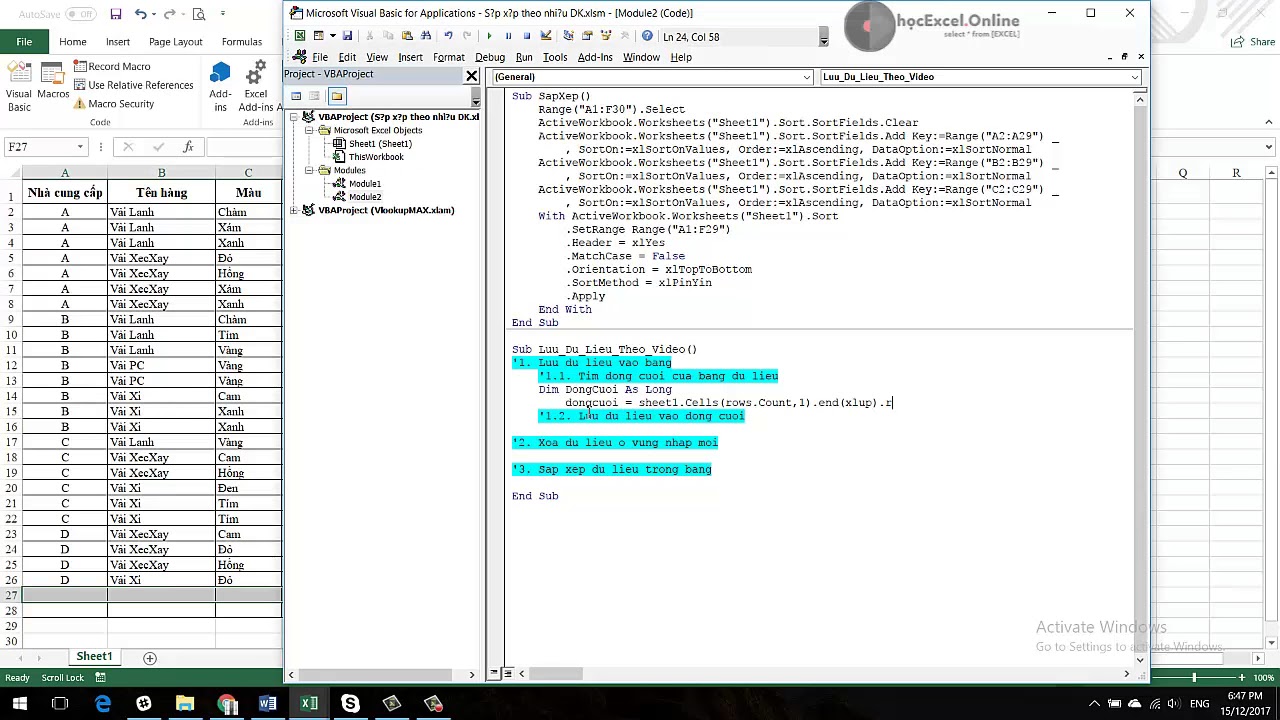Undo from Excel quick access toolbar
1280x720 pixels.
coord(141,14)
